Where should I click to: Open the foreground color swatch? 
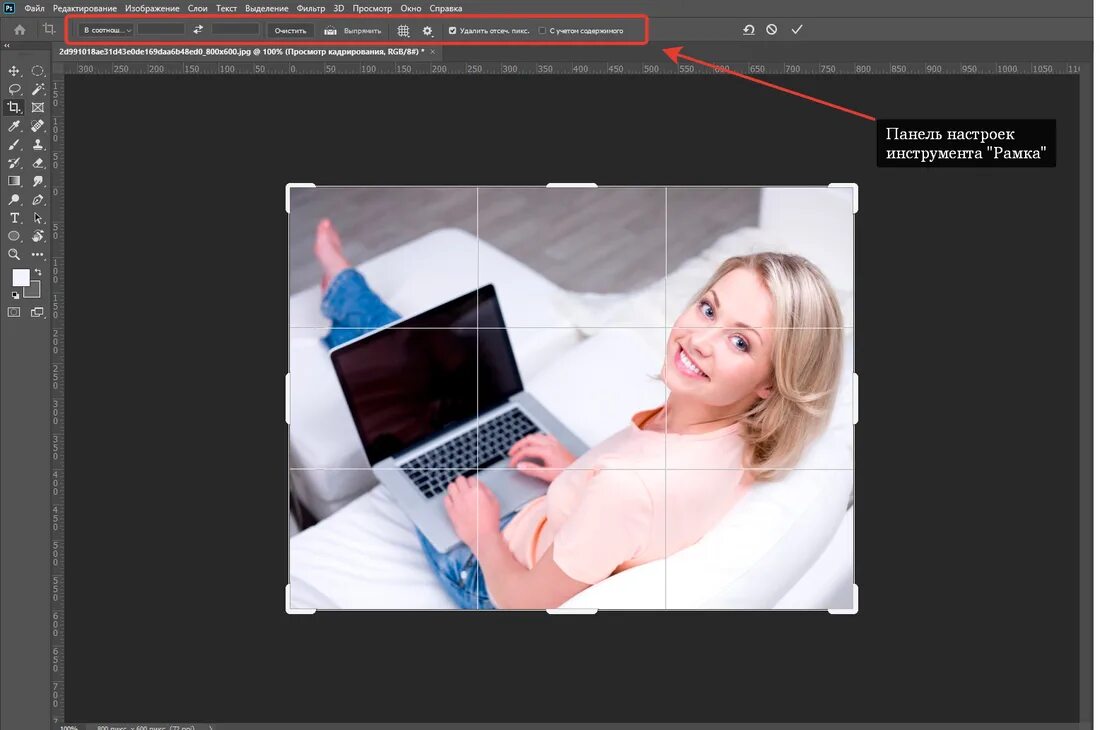click(21, 278)
